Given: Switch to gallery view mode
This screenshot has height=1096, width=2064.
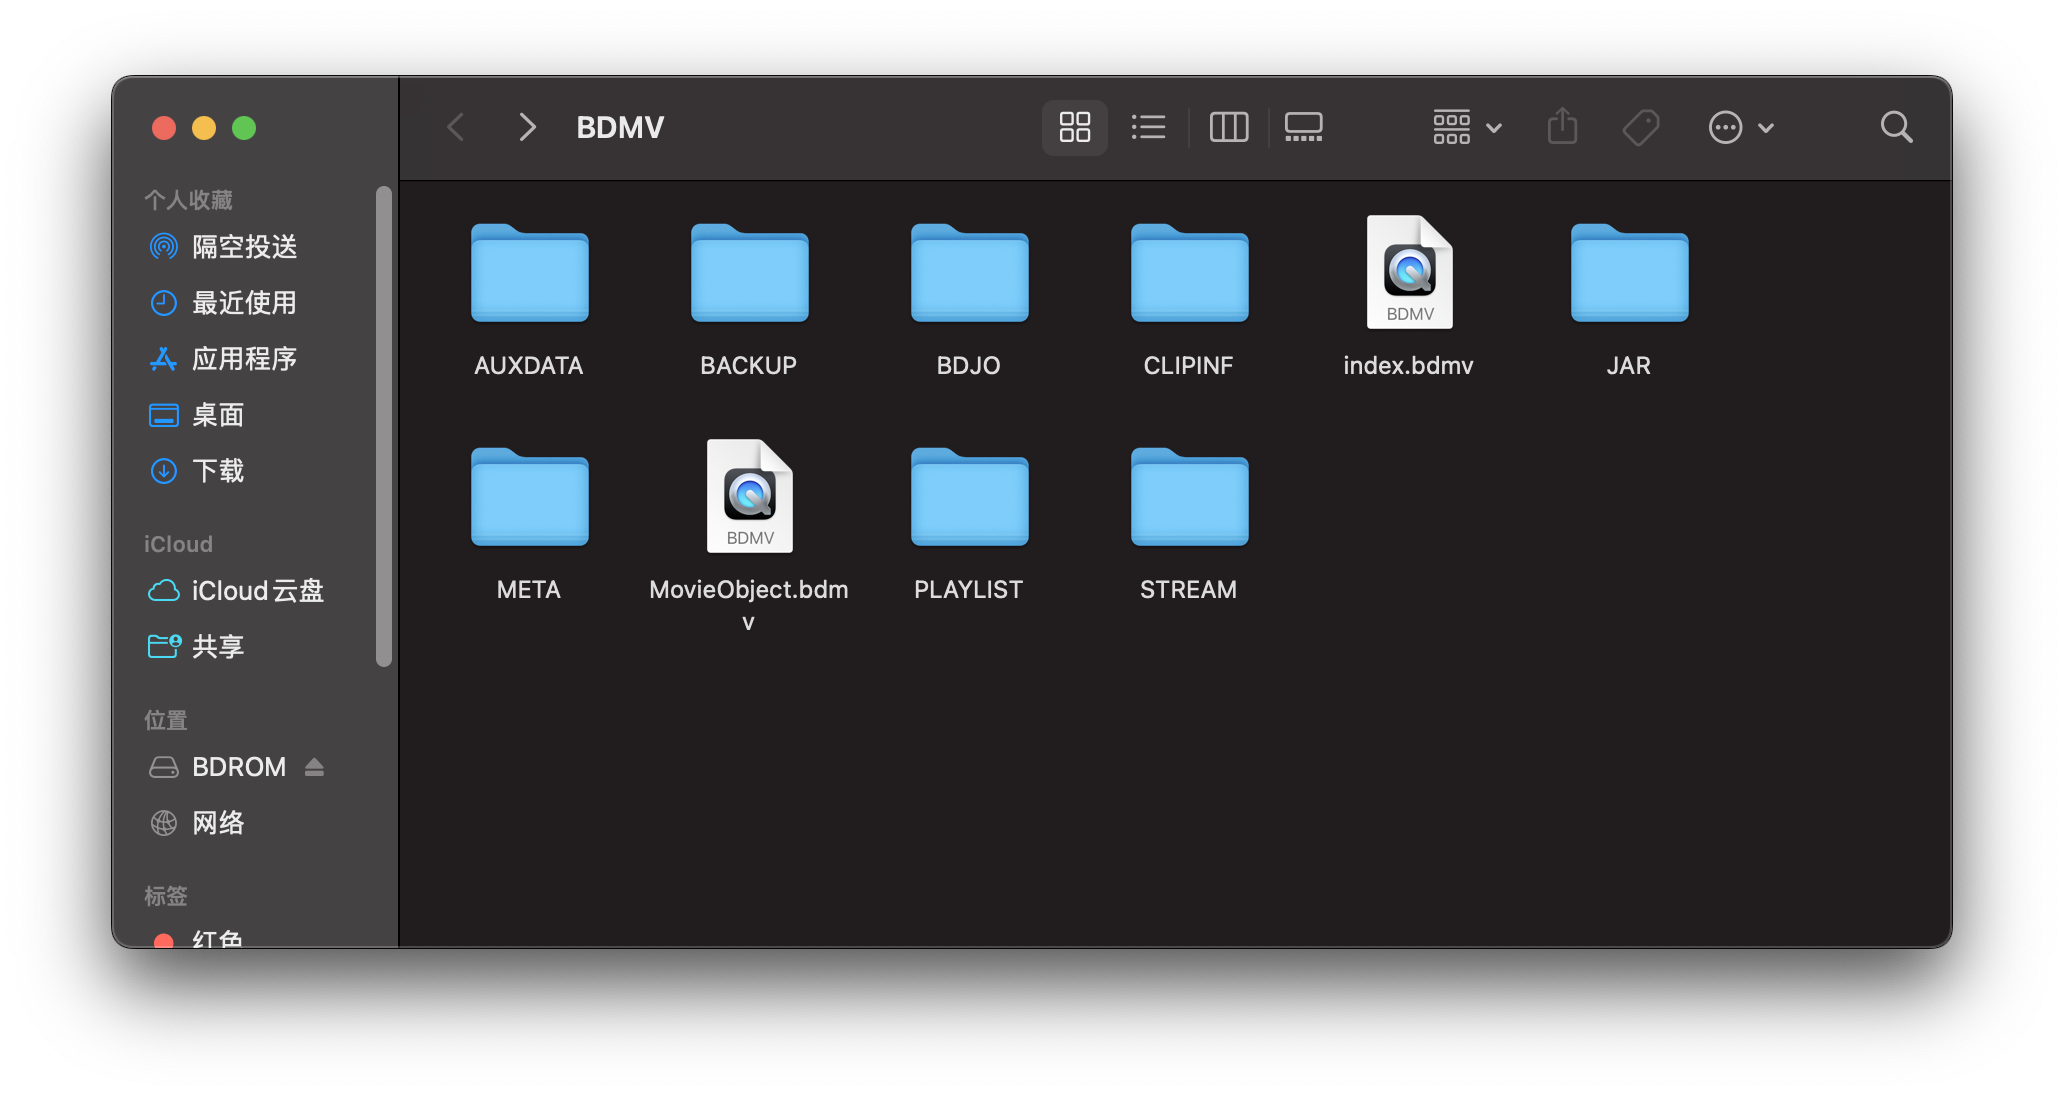Looking at the screenshot, I should (x=1303, y=127).
